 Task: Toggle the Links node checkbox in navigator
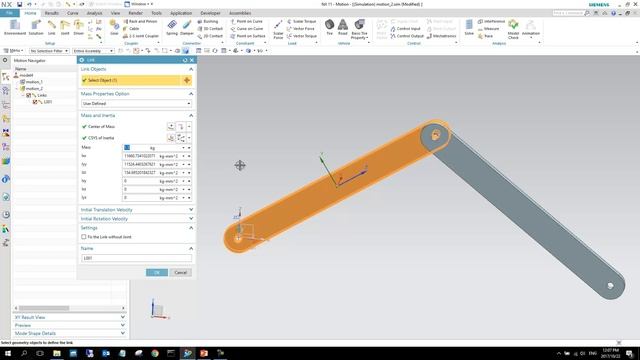click(x=29, y=95)
